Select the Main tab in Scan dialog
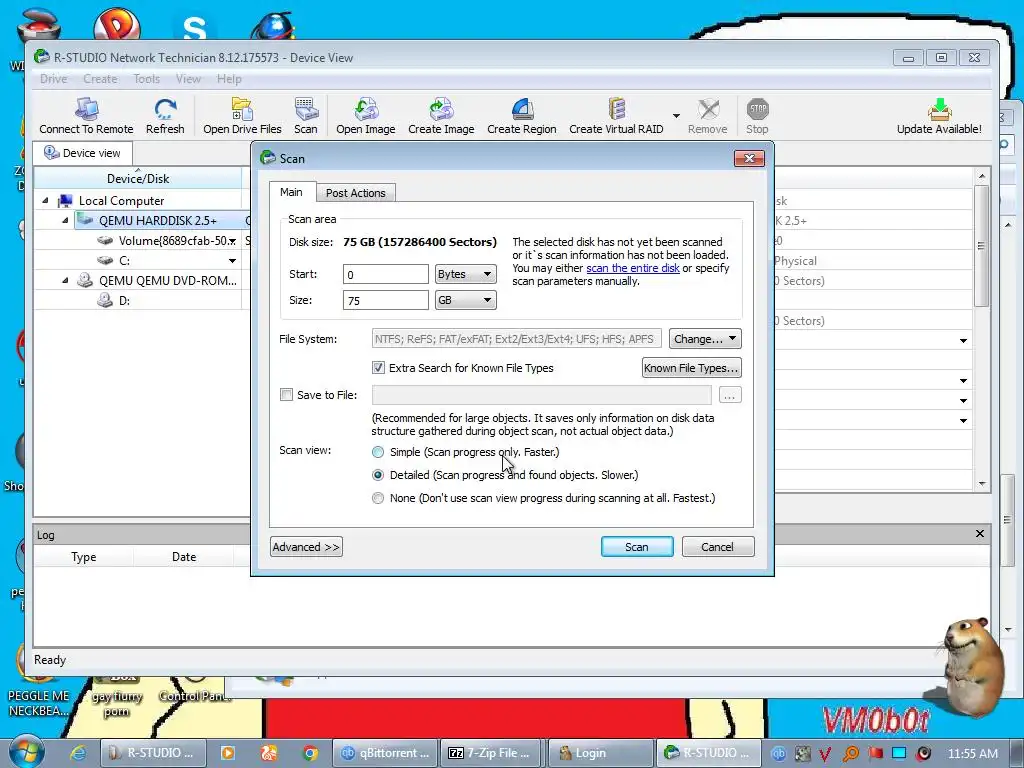1024x768 pixels. [x=291, y=192]
